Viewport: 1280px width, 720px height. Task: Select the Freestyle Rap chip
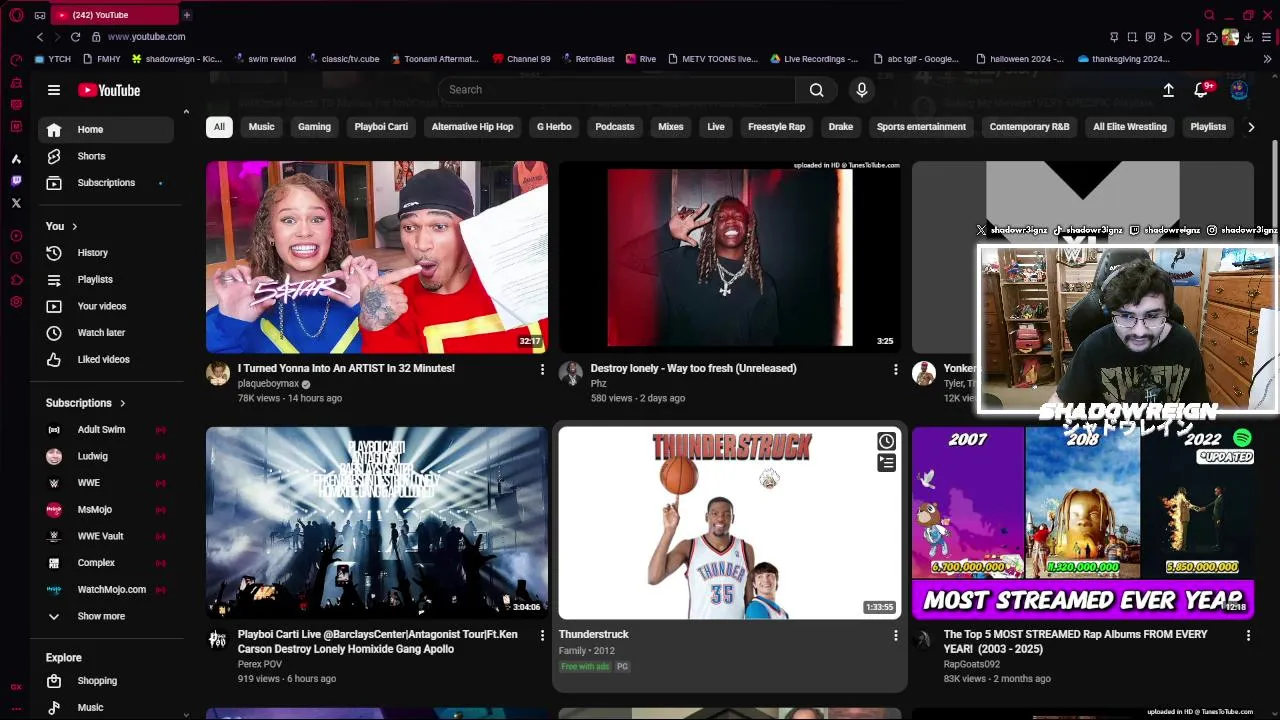pyautogui.click(x=776, y=127)
